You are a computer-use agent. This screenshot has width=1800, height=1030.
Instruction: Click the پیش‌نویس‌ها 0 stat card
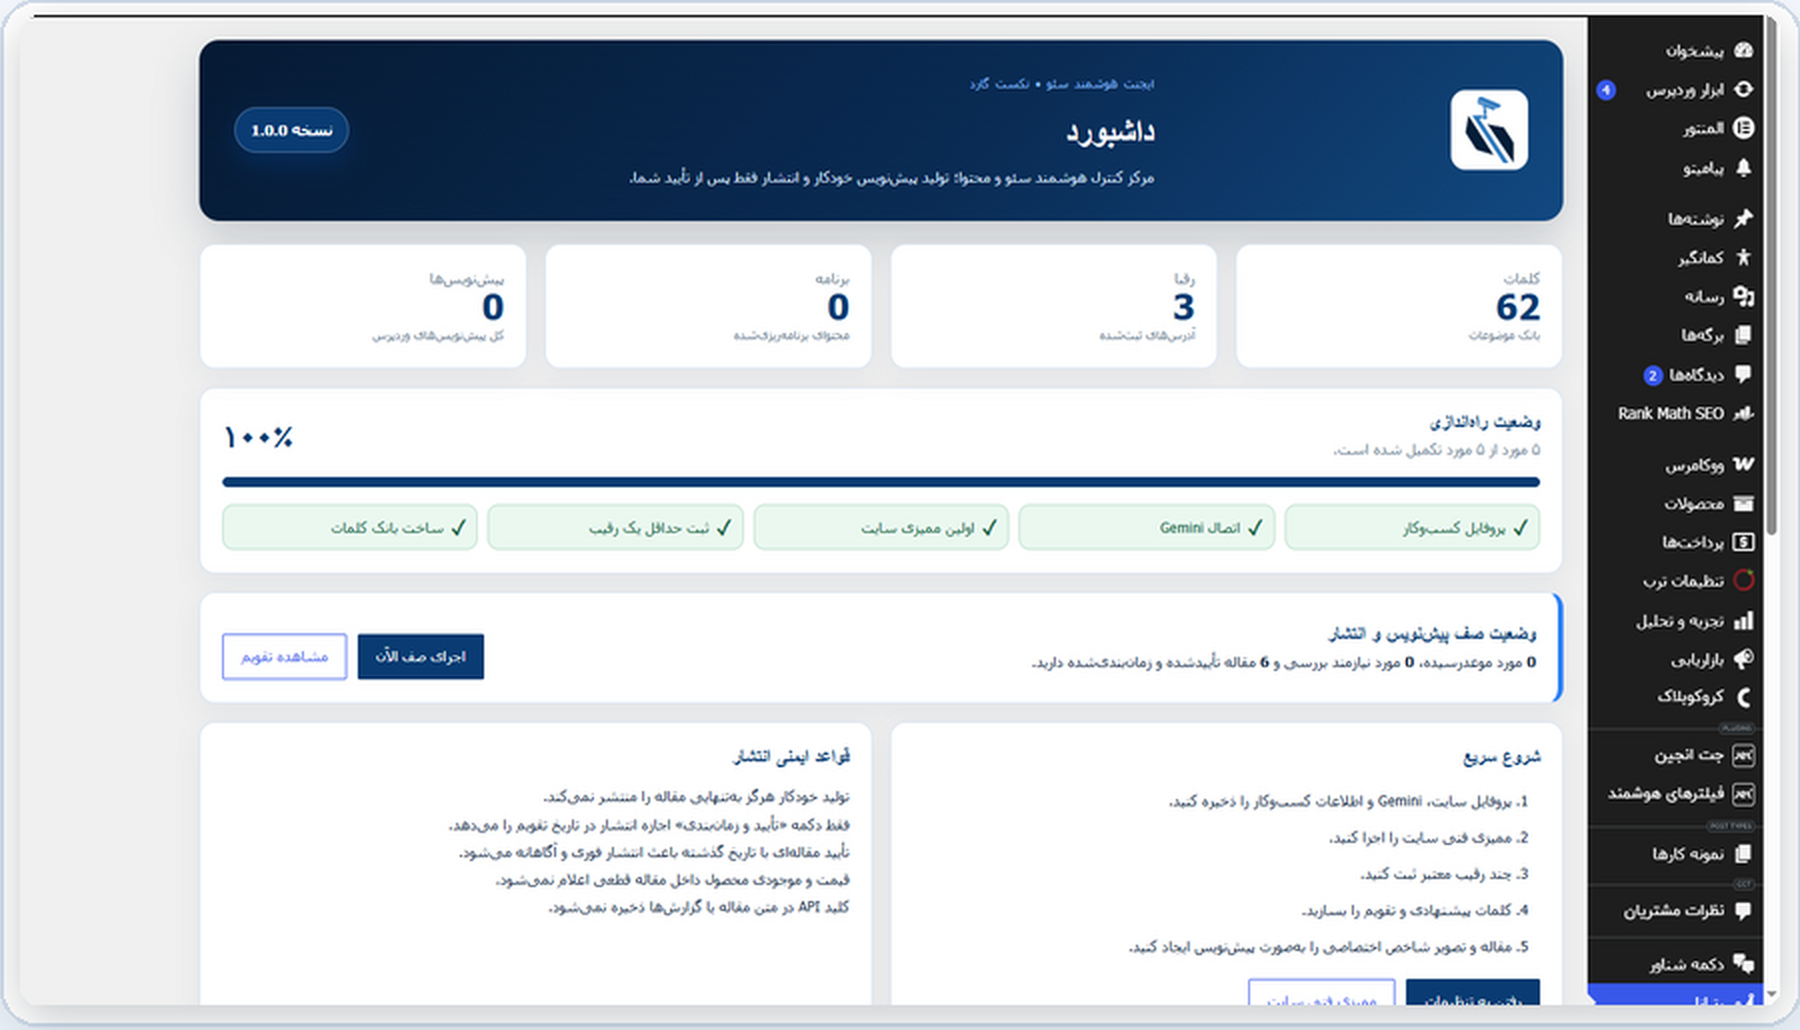click(363, 306)
